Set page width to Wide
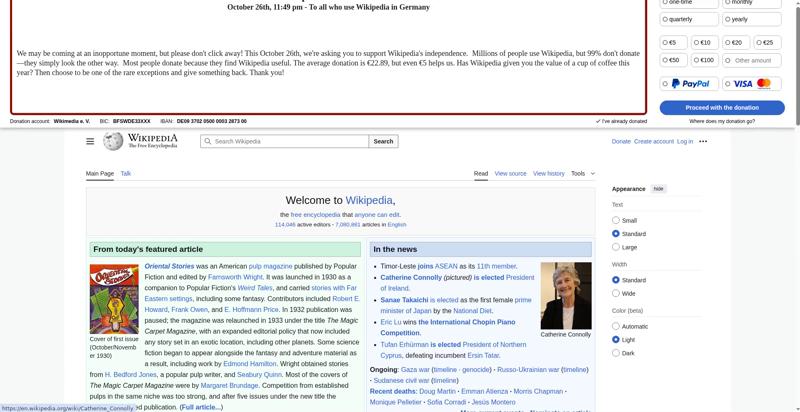The height and width of the screenshot is (412, 800). [x=616, y=294]
